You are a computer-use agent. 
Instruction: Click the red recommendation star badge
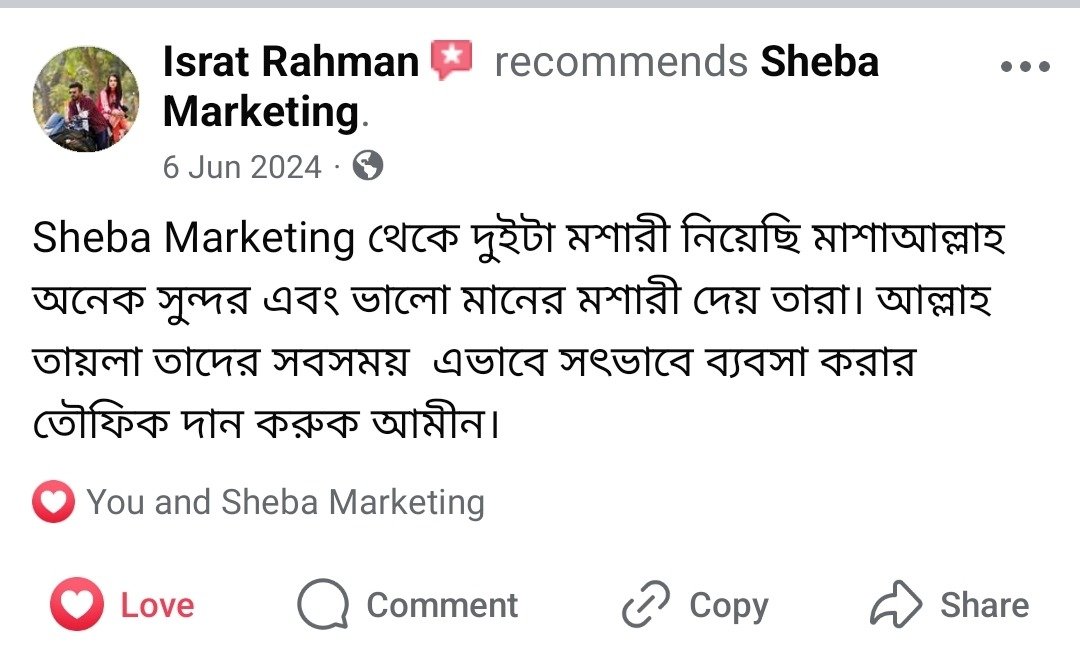[x=451, y=62]
